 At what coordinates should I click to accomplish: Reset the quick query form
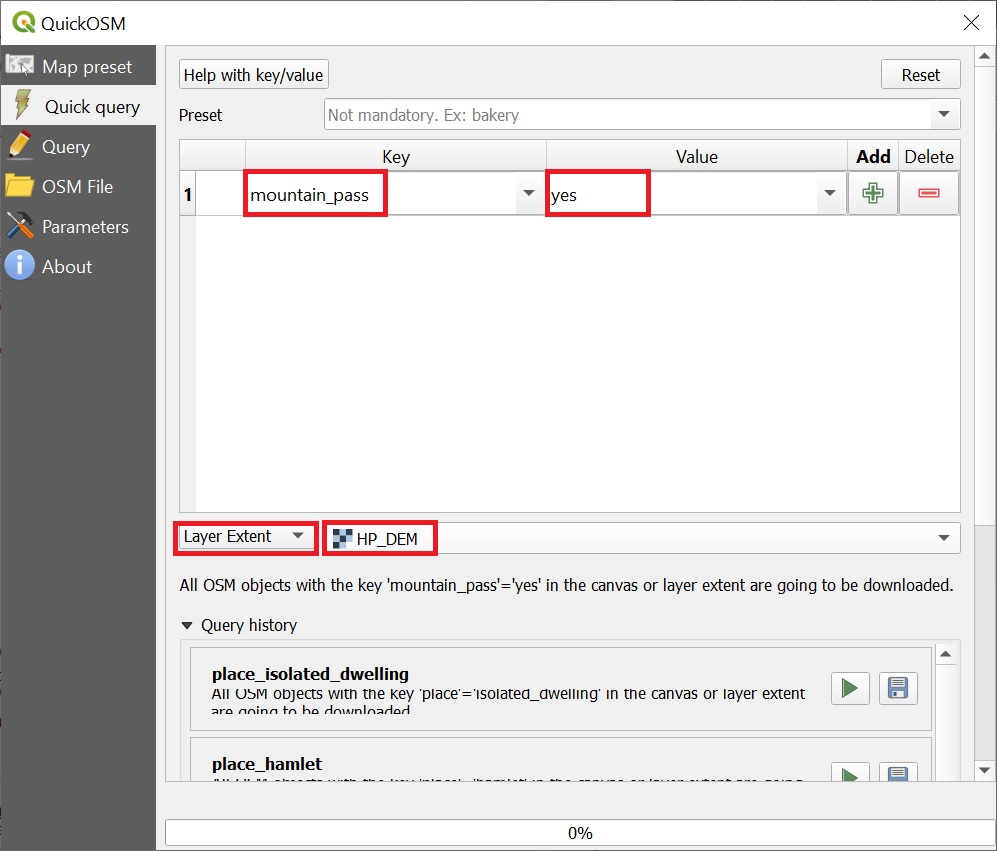click(x=920, y=74)
